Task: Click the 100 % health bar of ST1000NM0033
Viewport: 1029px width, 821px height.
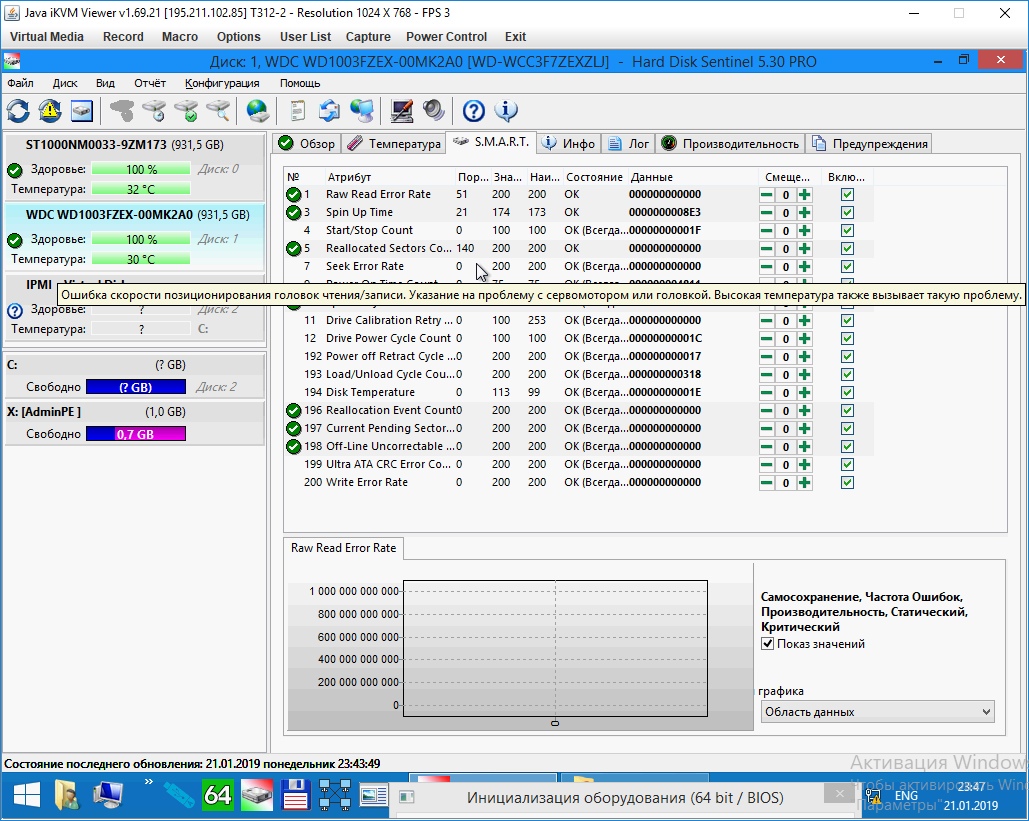Action: [x=140, y=169]
